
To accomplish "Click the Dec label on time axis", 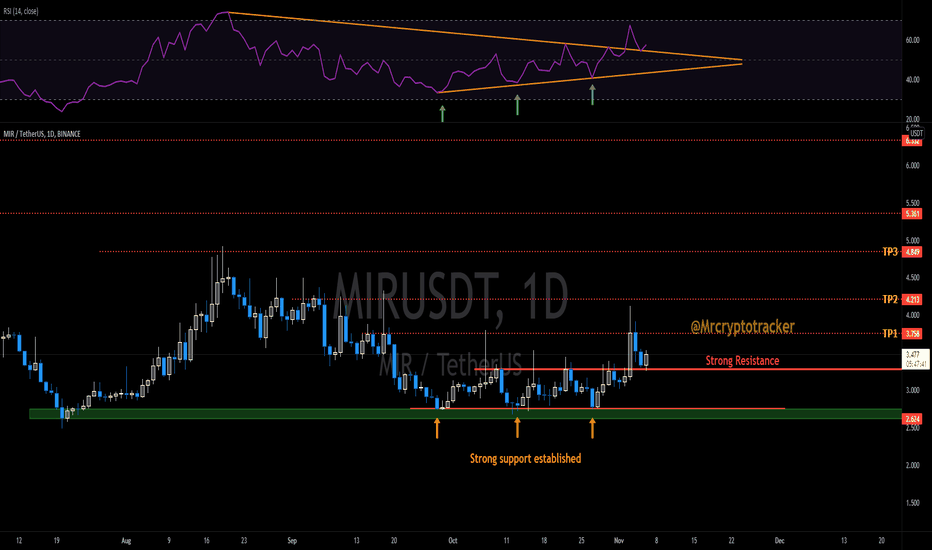I will (779, 540).
